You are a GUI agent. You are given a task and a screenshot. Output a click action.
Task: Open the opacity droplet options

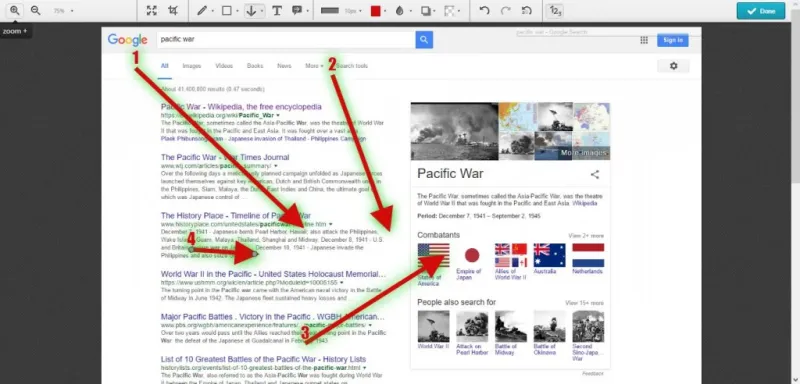point(399,11)
